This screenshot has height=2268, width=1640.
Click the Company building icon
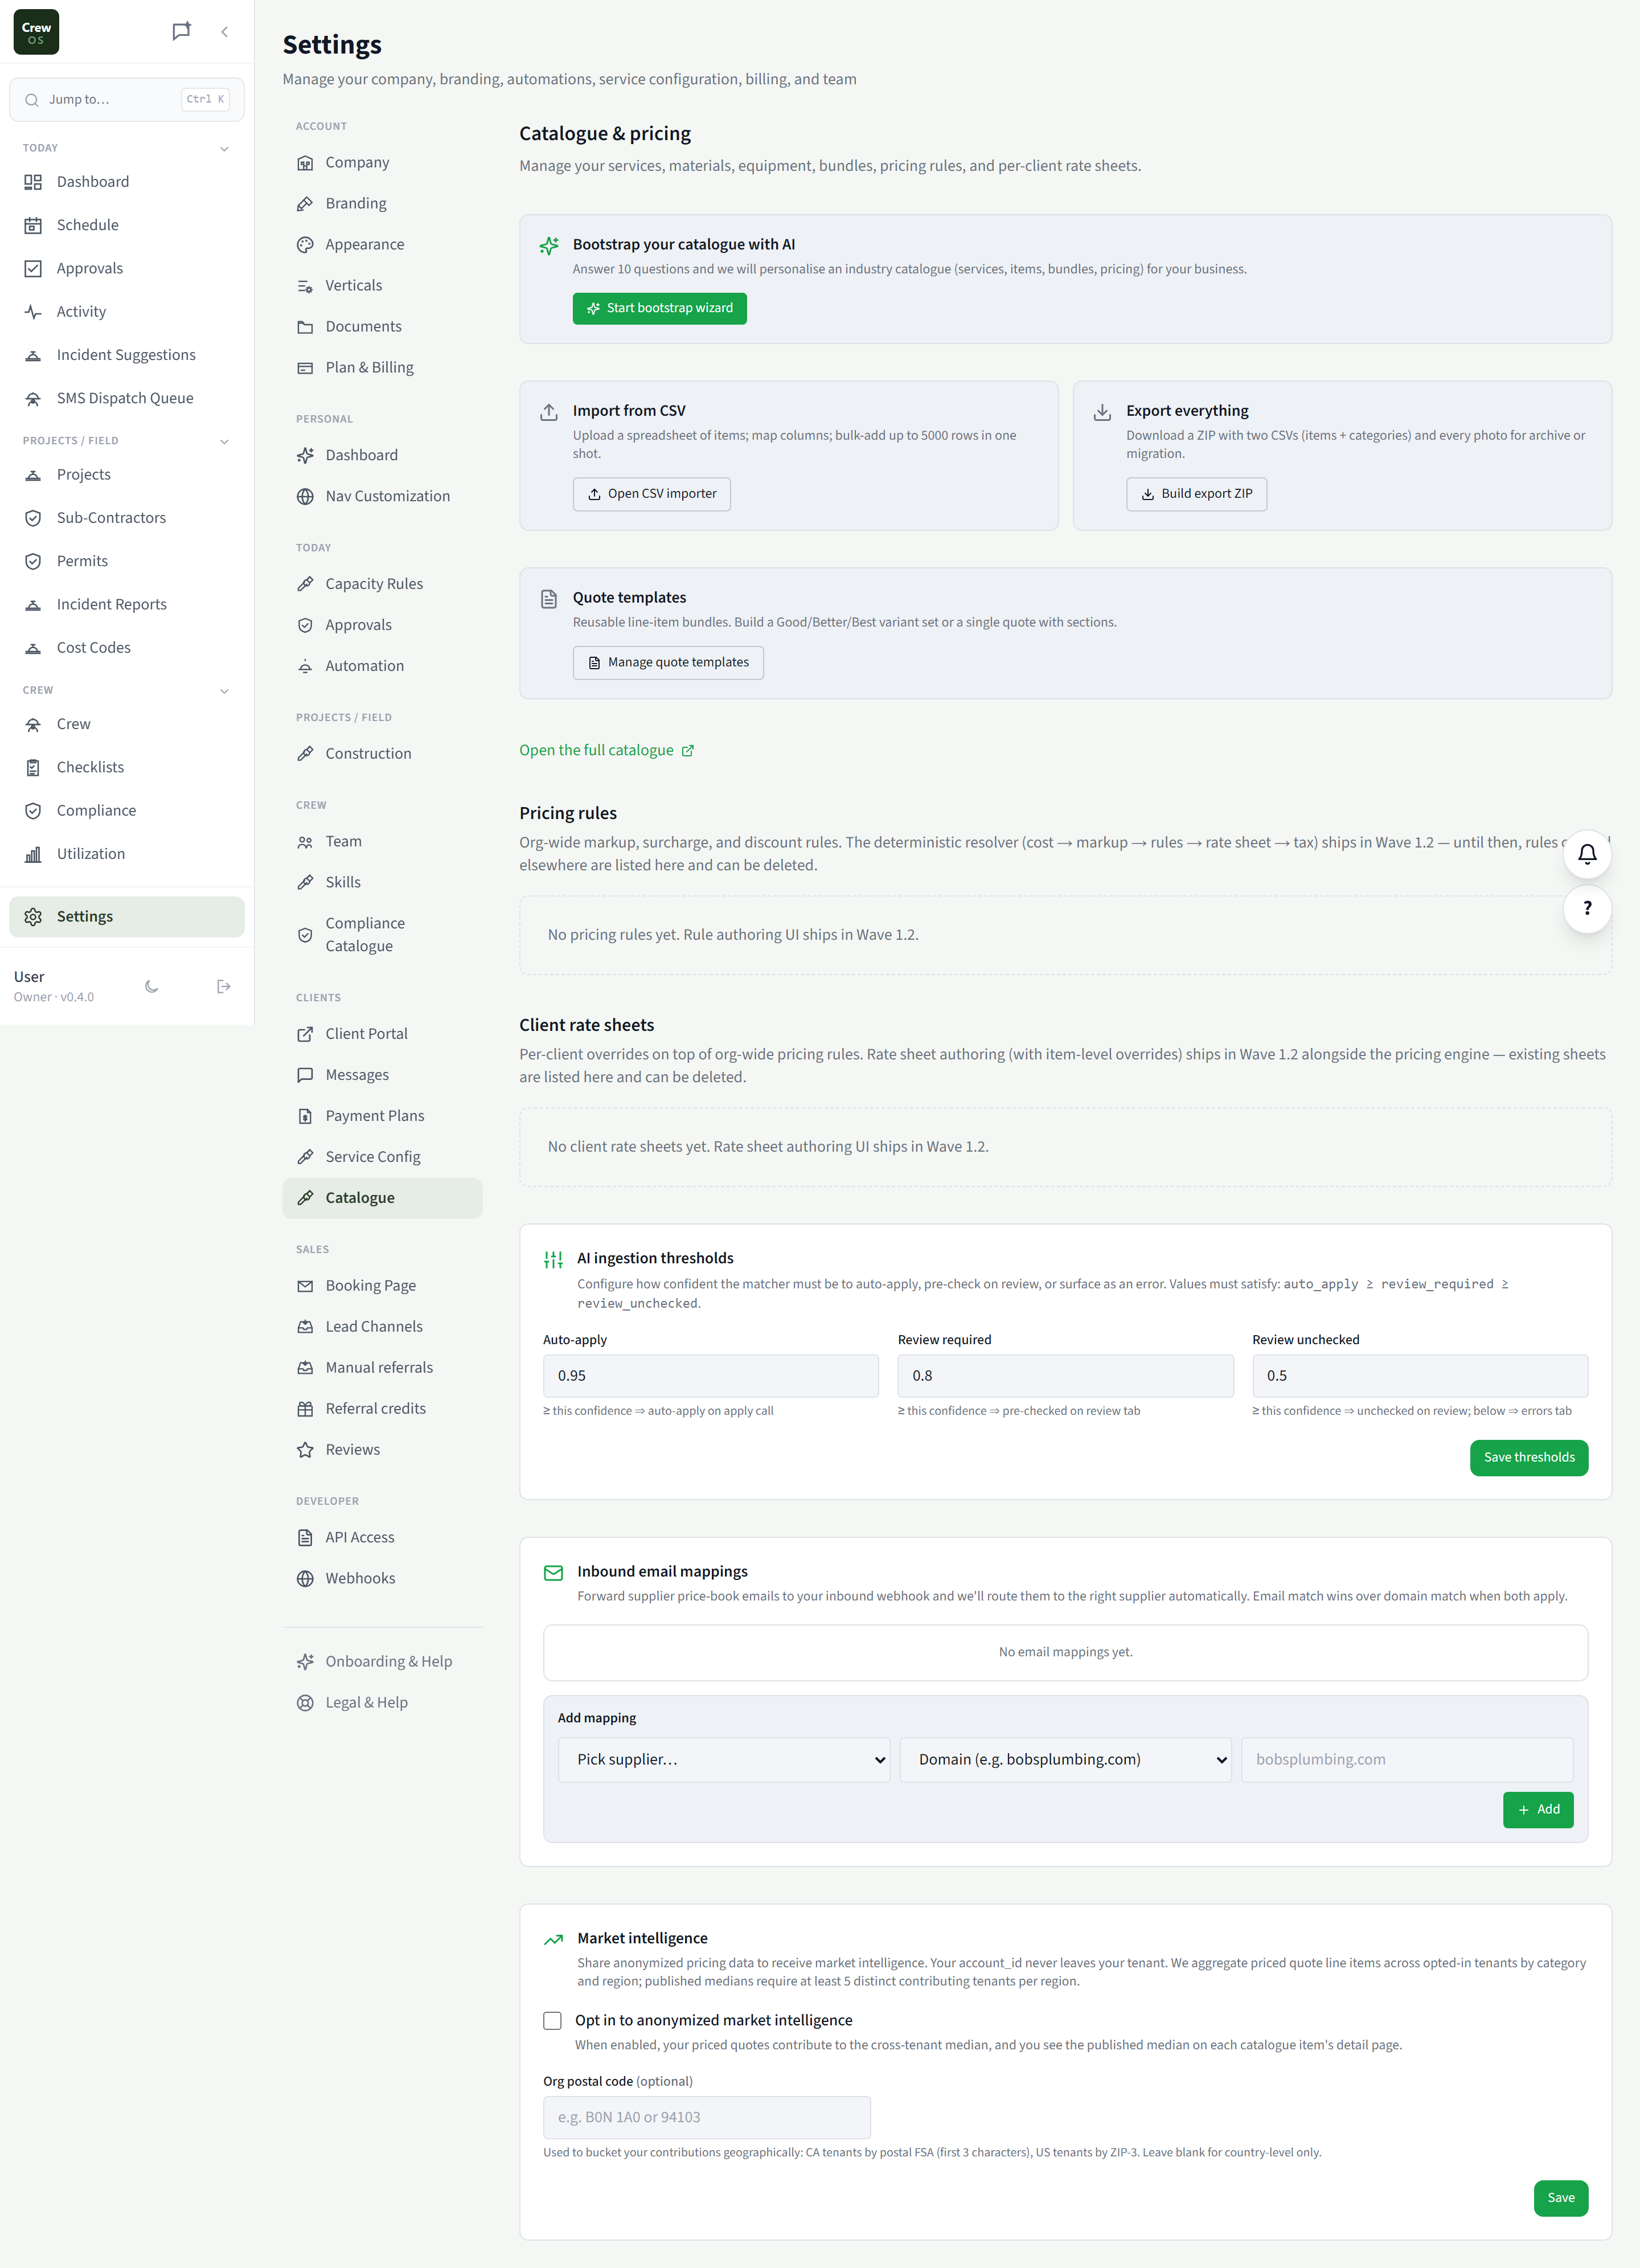pyautogui.click(x=305, y=163)
